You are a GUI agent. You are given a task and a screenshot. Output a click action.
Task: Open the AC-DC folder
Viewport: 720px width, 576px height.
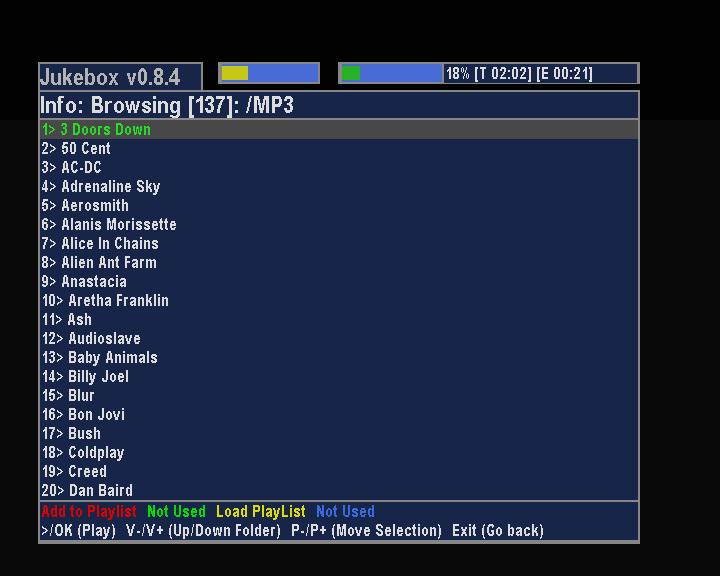pos(339,167)
